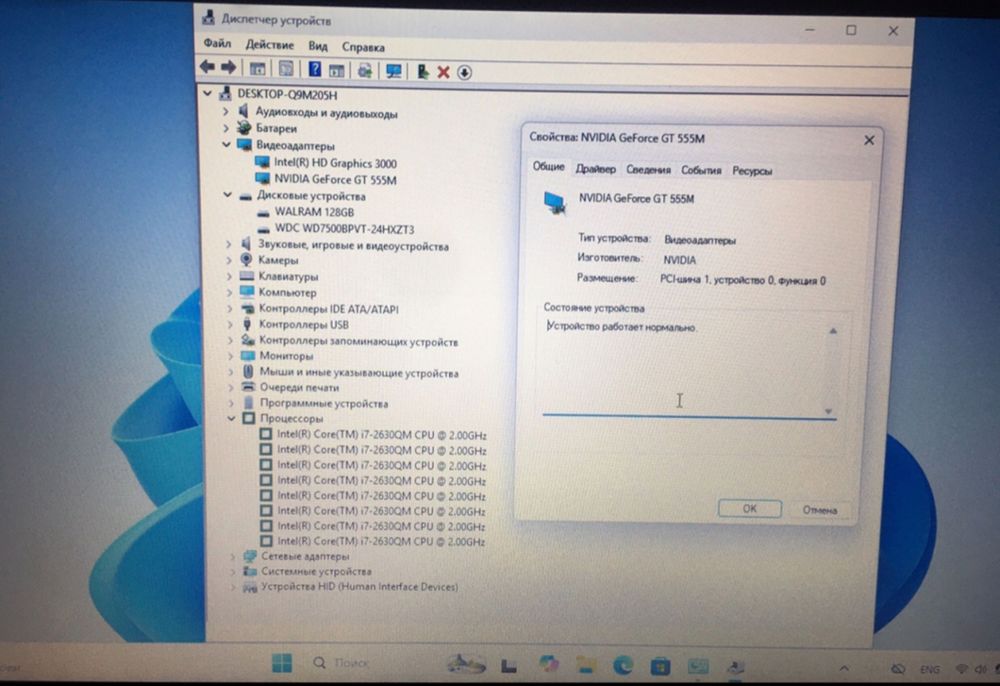The height and width of the screenshot is (686, 1000).
Task: Click the Back arrow in Device Manager toolbar
Action: click(207, 66)
